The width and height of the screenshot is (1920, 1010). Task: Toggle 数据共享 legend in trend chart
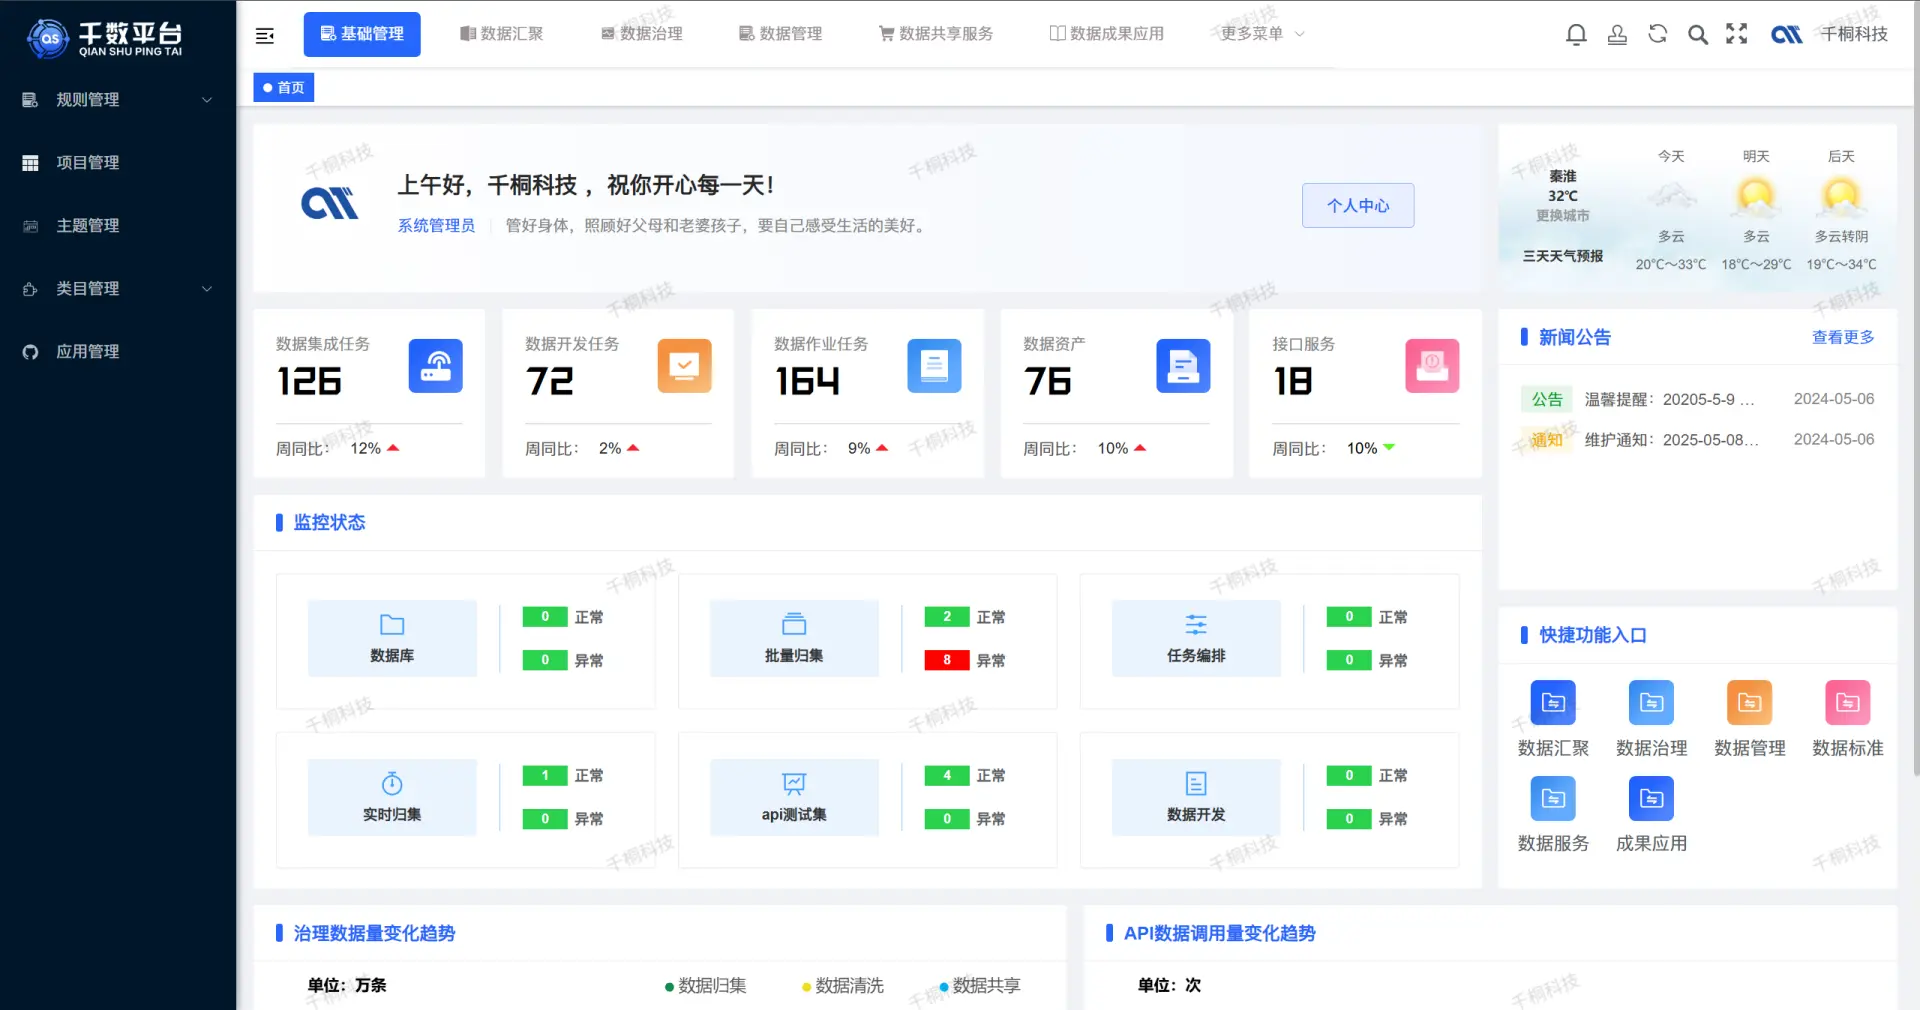pyautogui.click(x=979, y=986)
